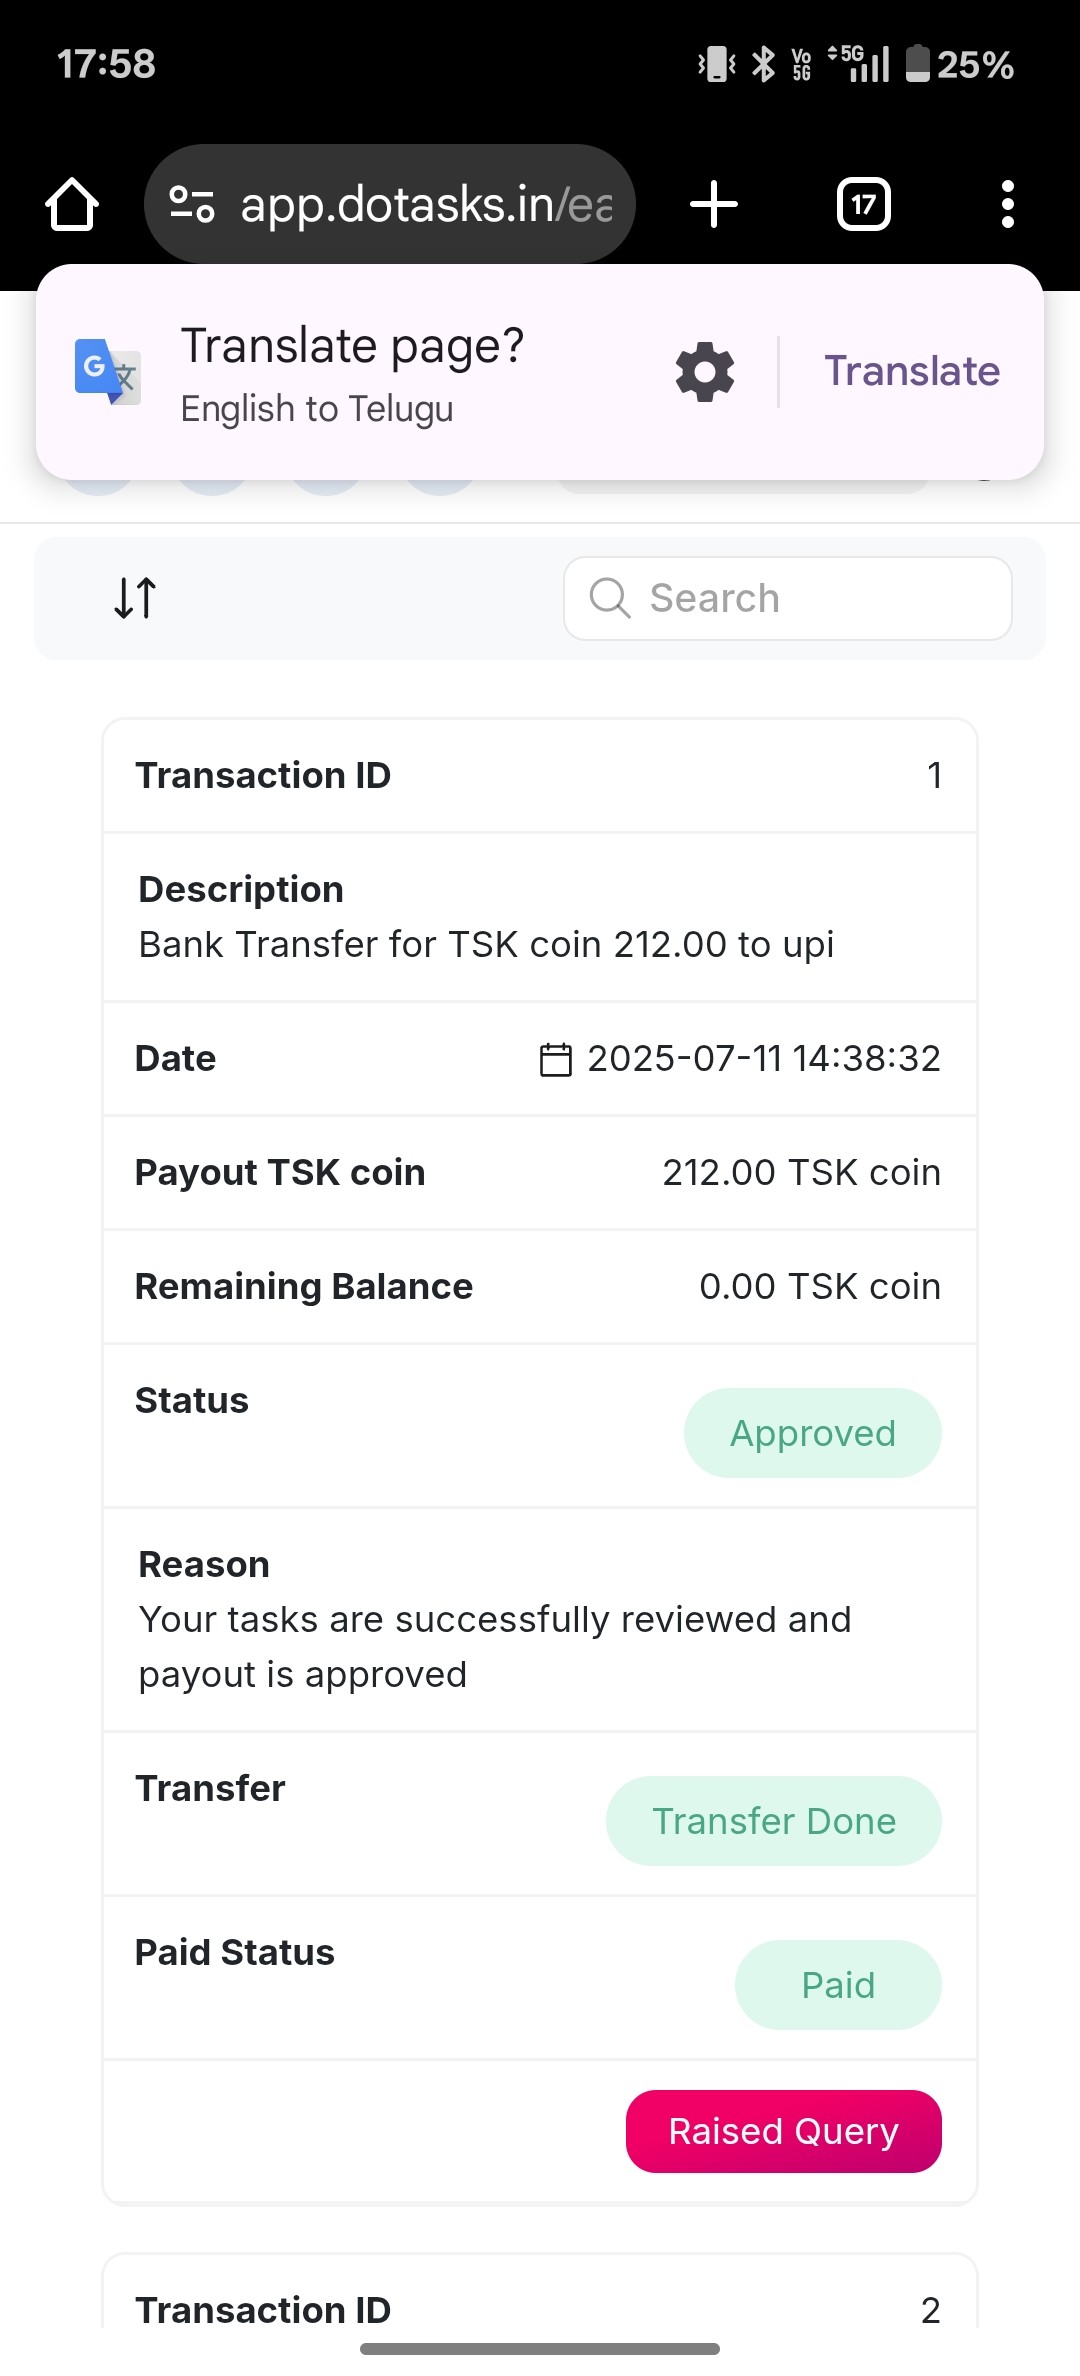Tap the "Translate page?" prompt text
This screenshot has height=2376, width=1080.
point(352,346)
